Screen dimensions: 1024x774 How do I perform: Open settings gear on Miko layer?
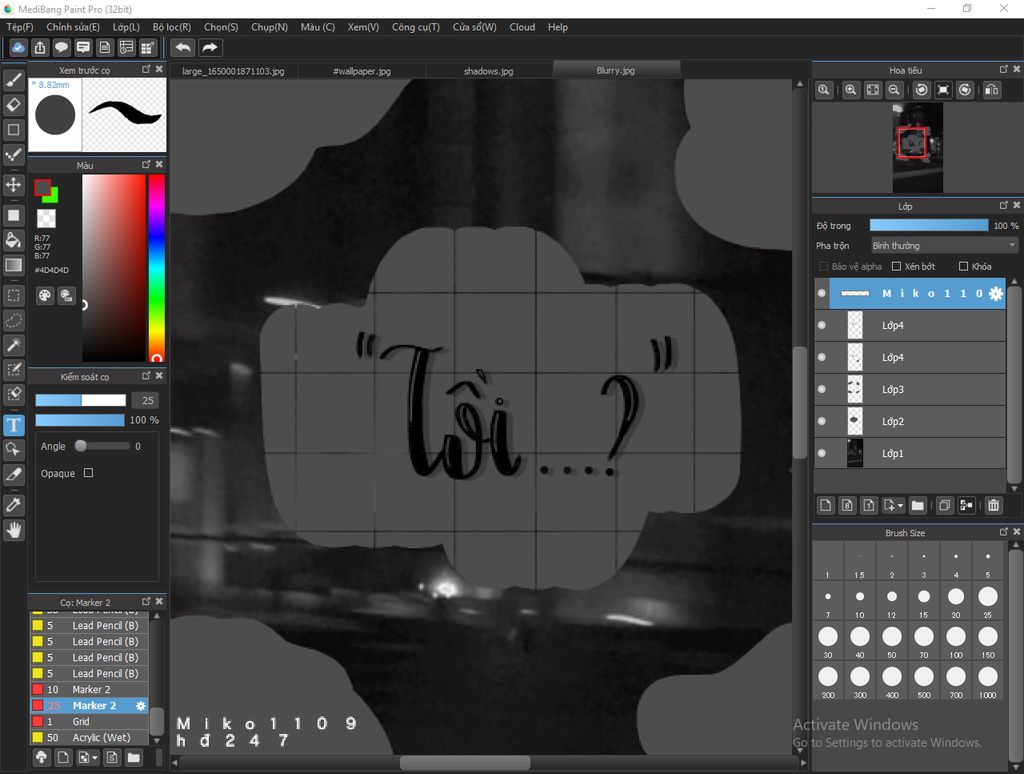click(x=995, y=294)
